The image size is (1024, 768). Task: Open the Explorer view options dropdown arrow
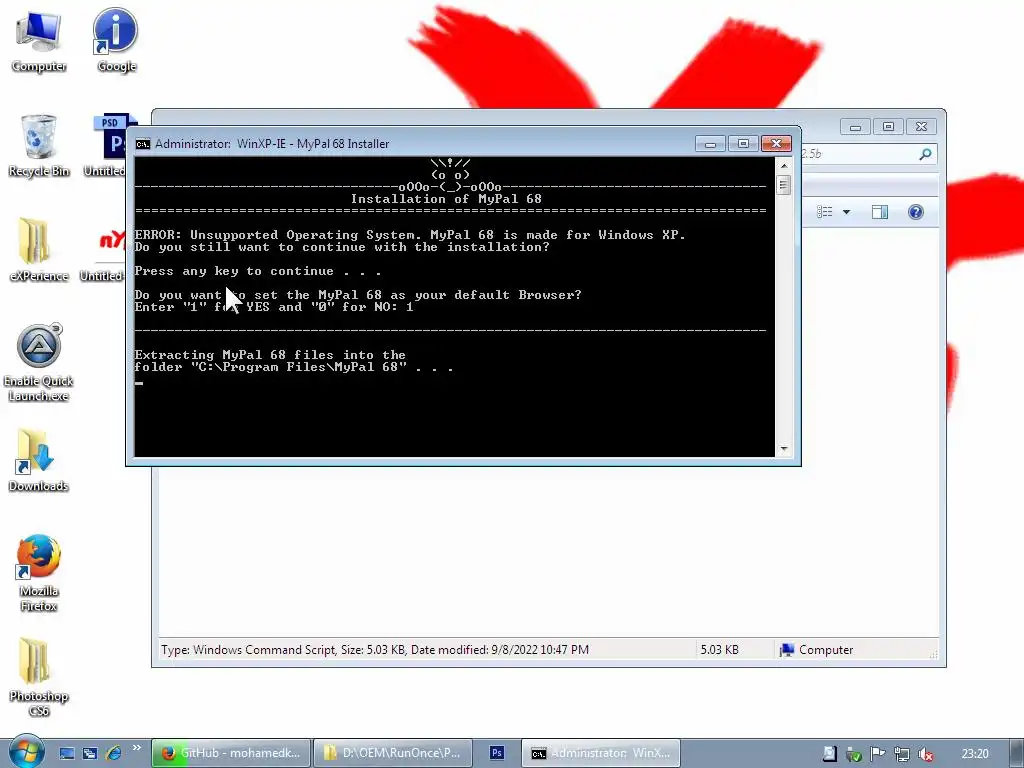click(846, 212)
